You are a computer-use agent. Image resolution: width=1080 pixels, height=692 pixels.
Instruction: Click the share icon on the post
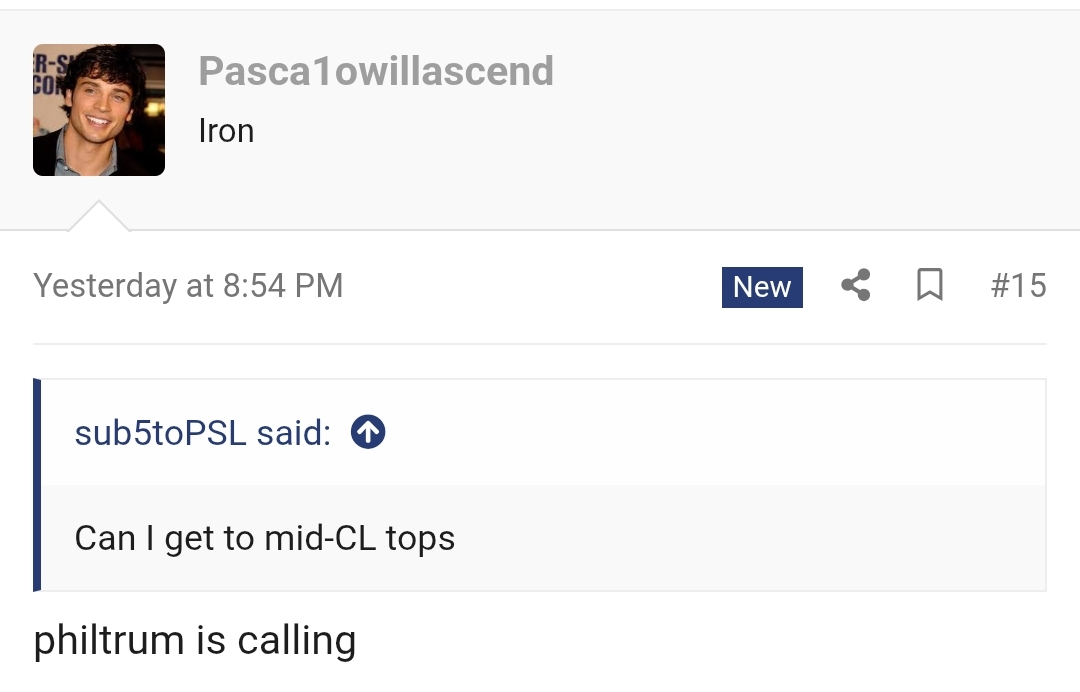coord(855,286)
